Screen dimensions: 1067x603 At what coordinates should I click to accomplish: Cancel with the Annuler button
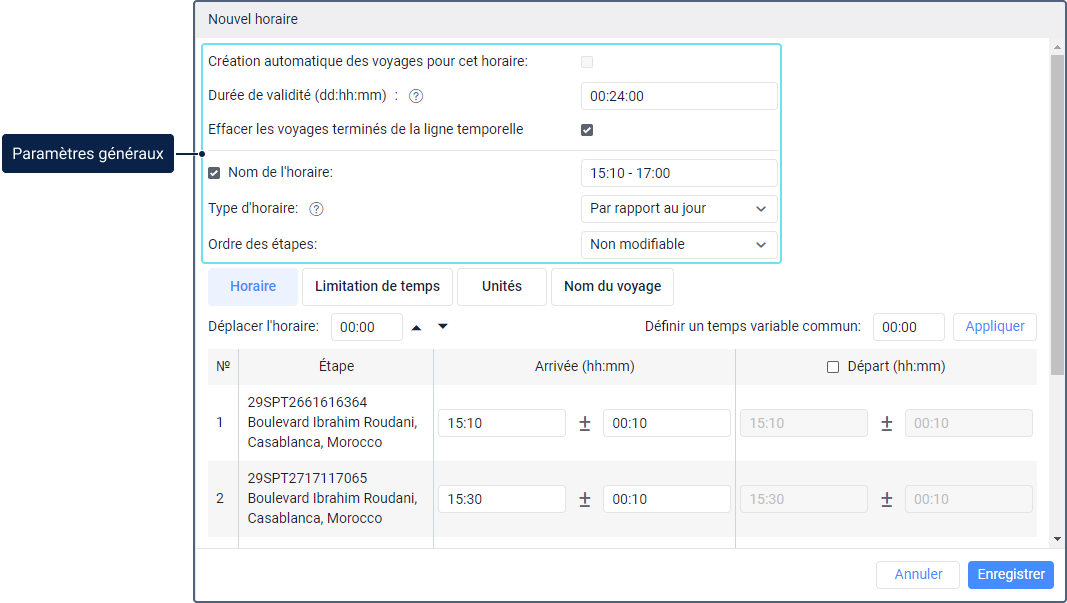pyautogui.click(x=918, y=574)
